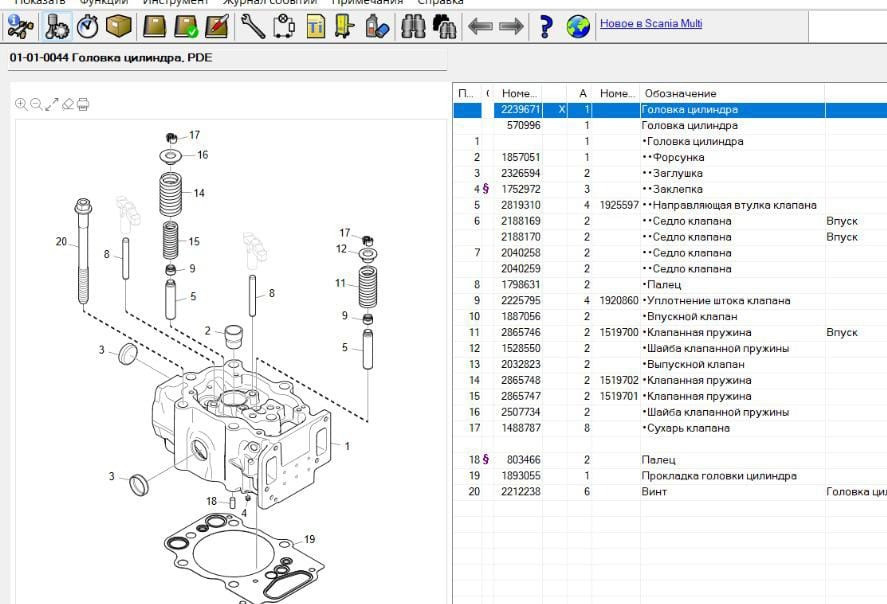Click the stopwatch icon in the toolbar
This screenshot has height=604, width=887.
pos(87,26)
